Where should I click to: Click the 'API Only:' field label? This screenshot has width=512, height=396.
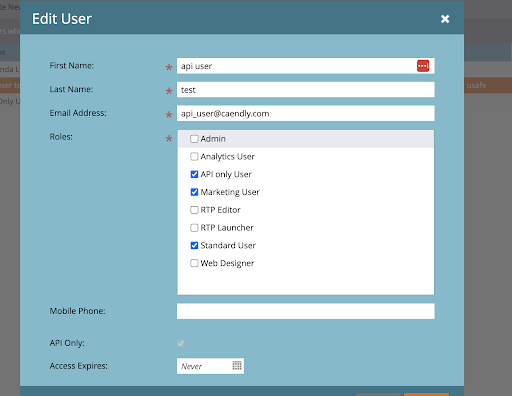pos(67,343)
